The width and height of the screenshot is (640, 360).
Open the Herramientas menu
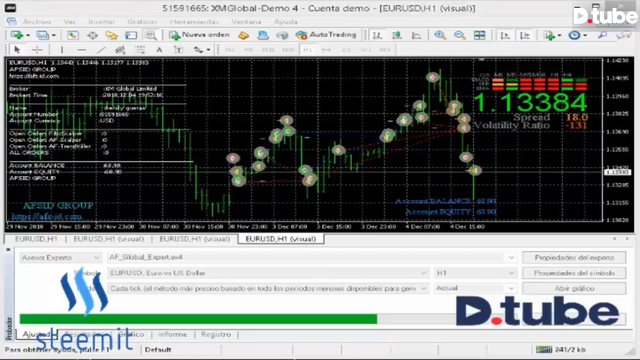[x=194, y=22]
